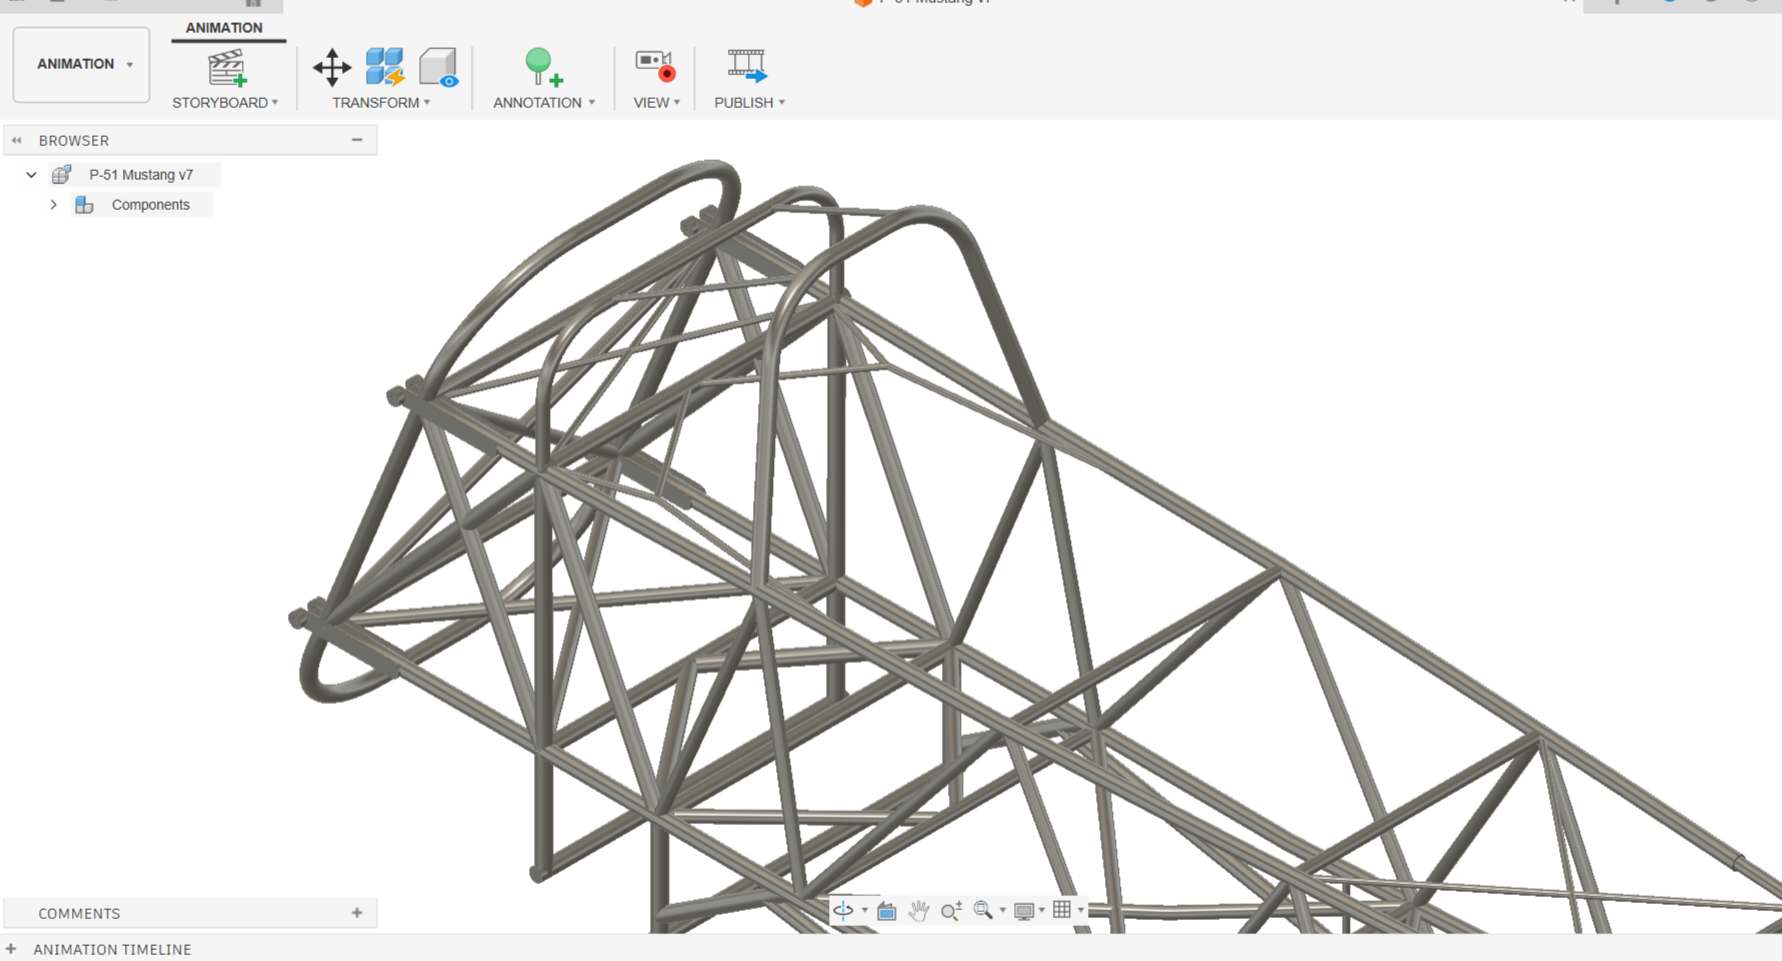Open the STORYBOARD dropdown menu
This screenshot has height=961, width=1782.
(225, 103)
